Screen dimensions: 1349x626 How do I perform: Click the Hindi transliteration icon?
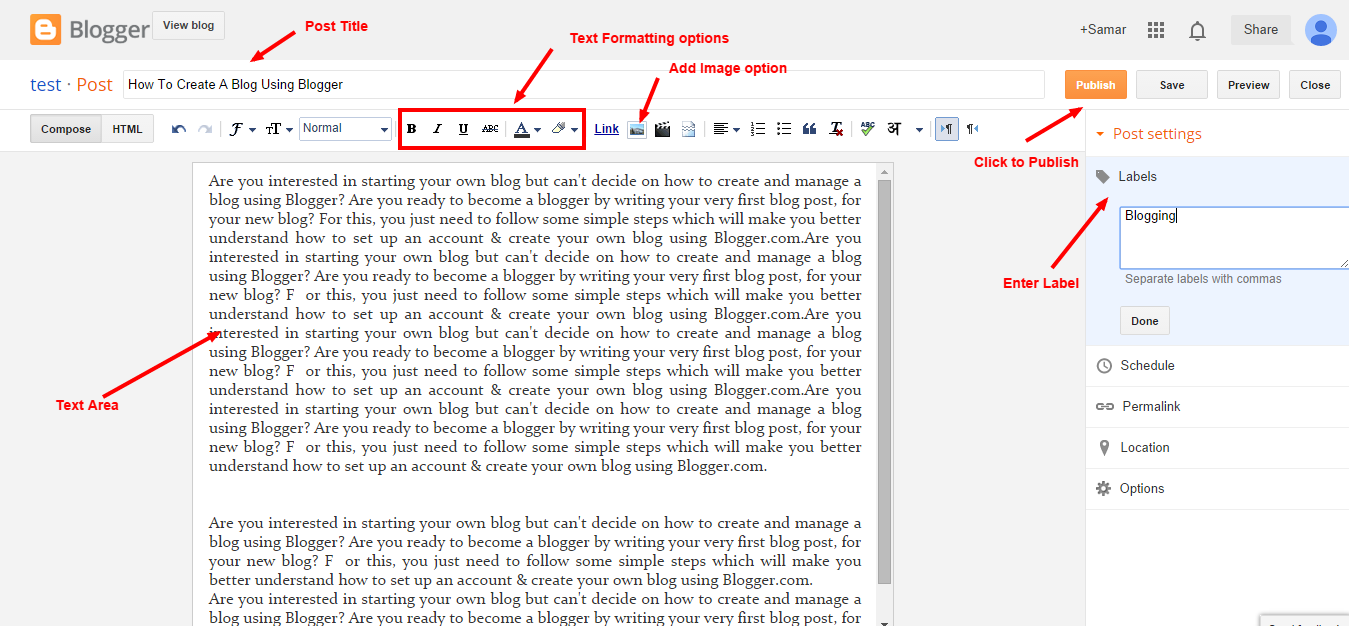coord(894,129)
